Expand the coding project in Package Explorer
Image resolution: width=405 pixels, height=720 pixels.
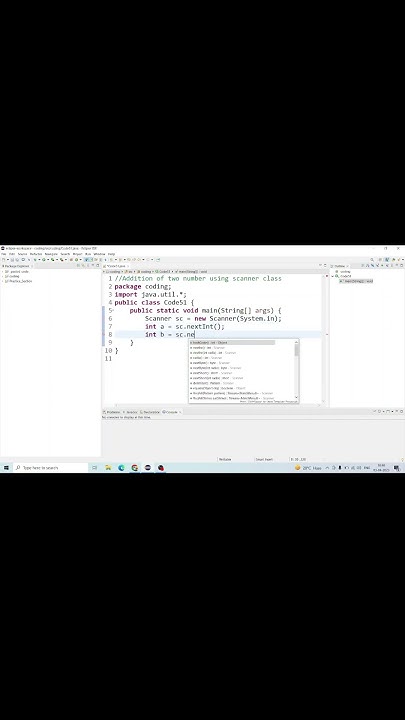[x=3, y=276]
